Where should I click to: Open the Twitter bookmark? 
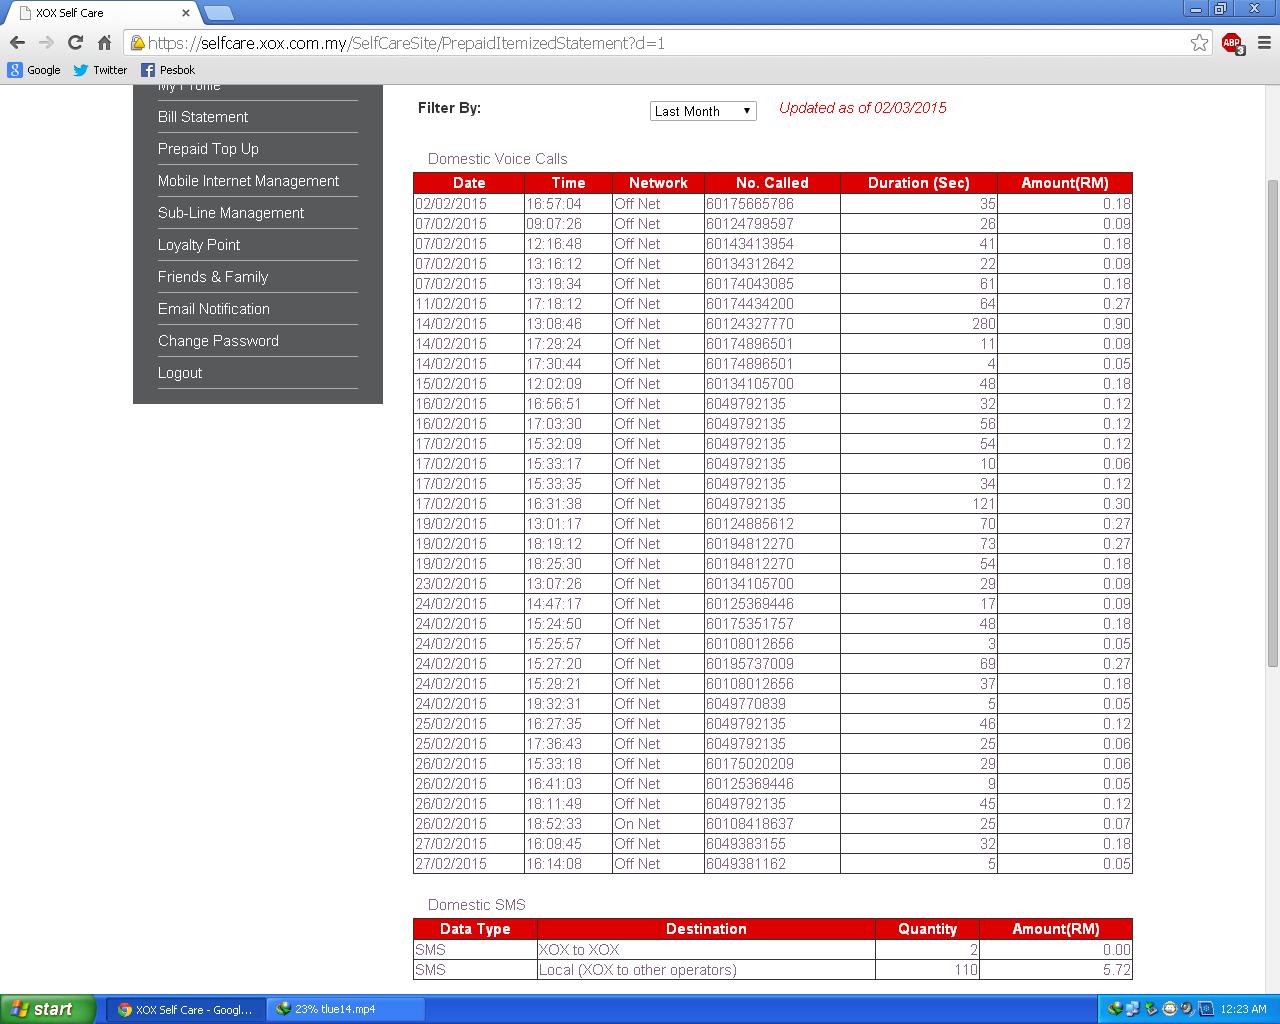[x=100, y=70]
